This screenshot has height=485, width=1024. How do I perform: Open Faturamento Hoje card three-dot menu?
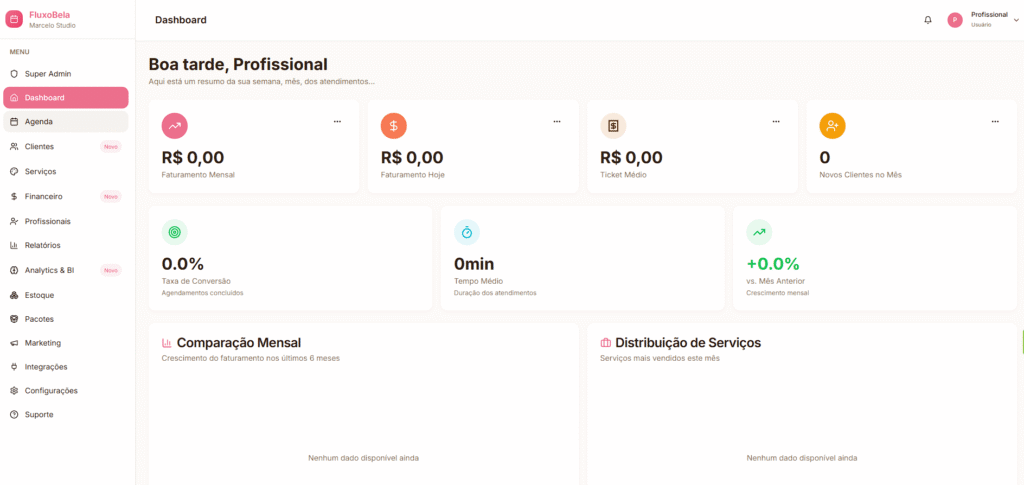(557, 122)
